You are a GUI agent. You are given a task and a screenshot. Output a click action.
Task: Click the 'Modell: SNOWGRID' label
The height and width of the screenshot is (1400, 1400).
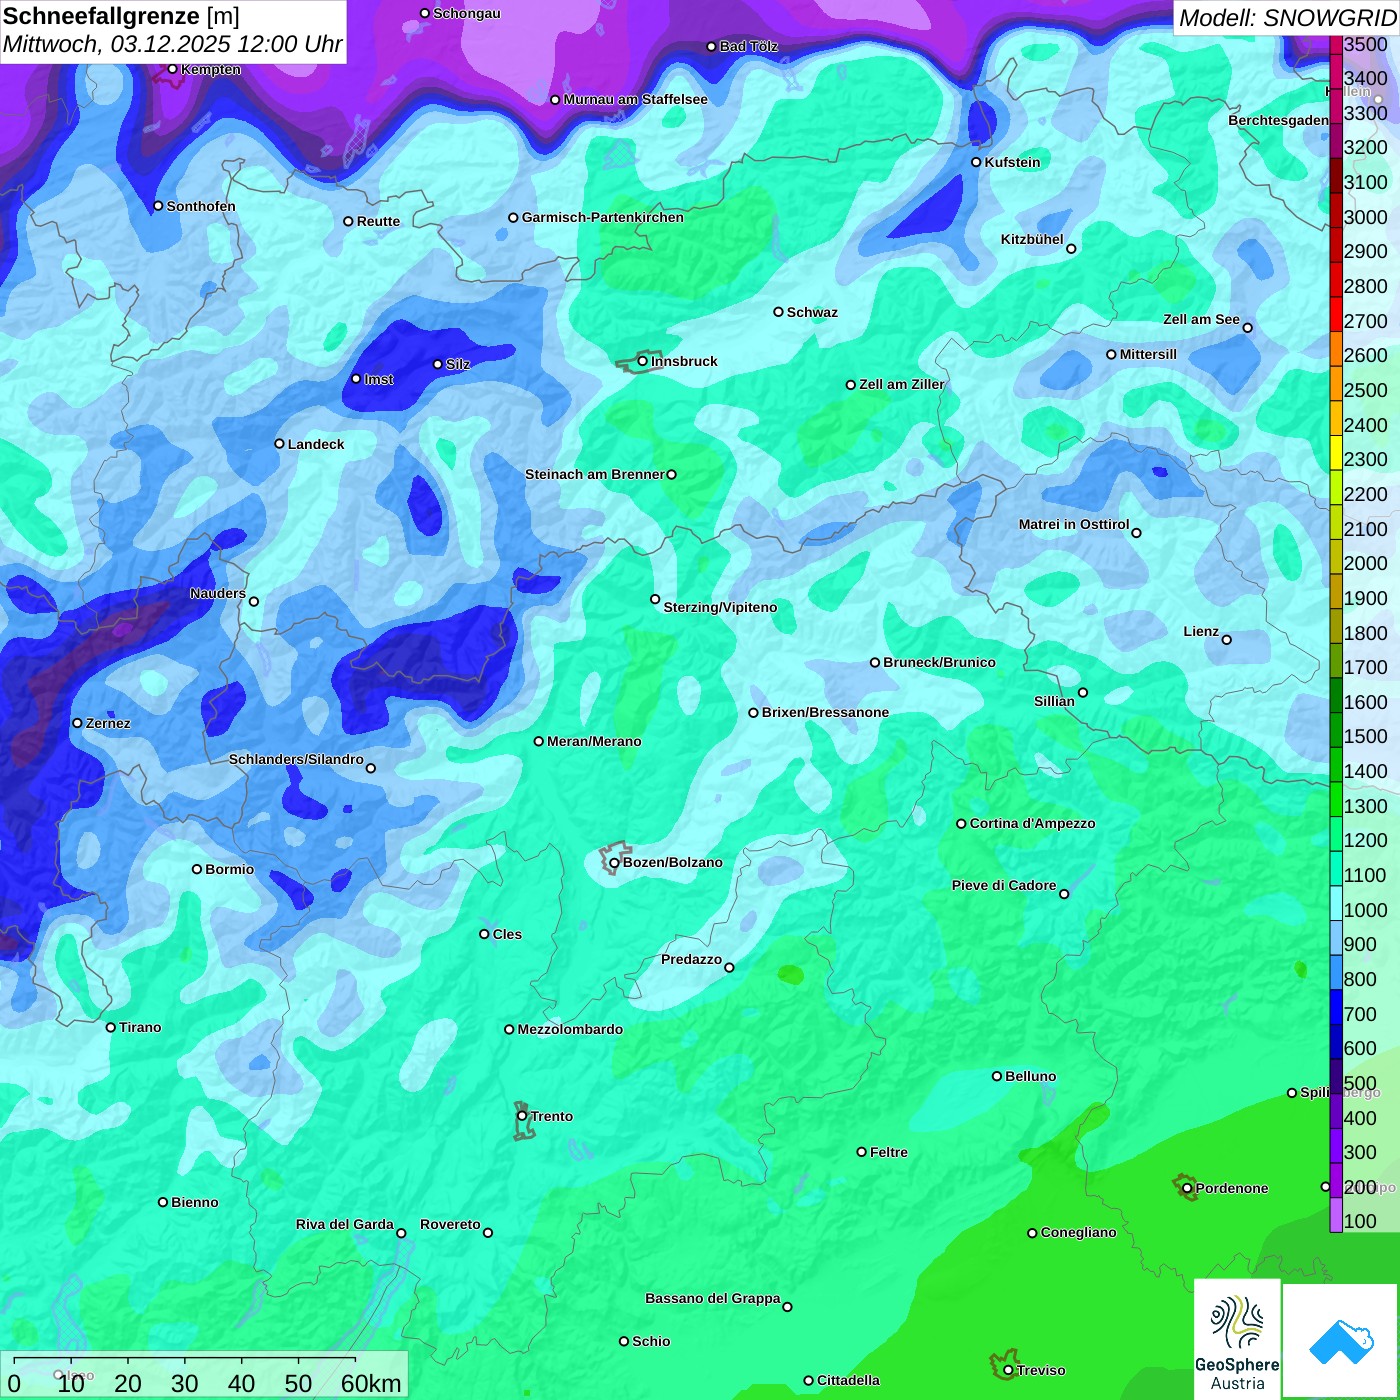click(1287, 18)
